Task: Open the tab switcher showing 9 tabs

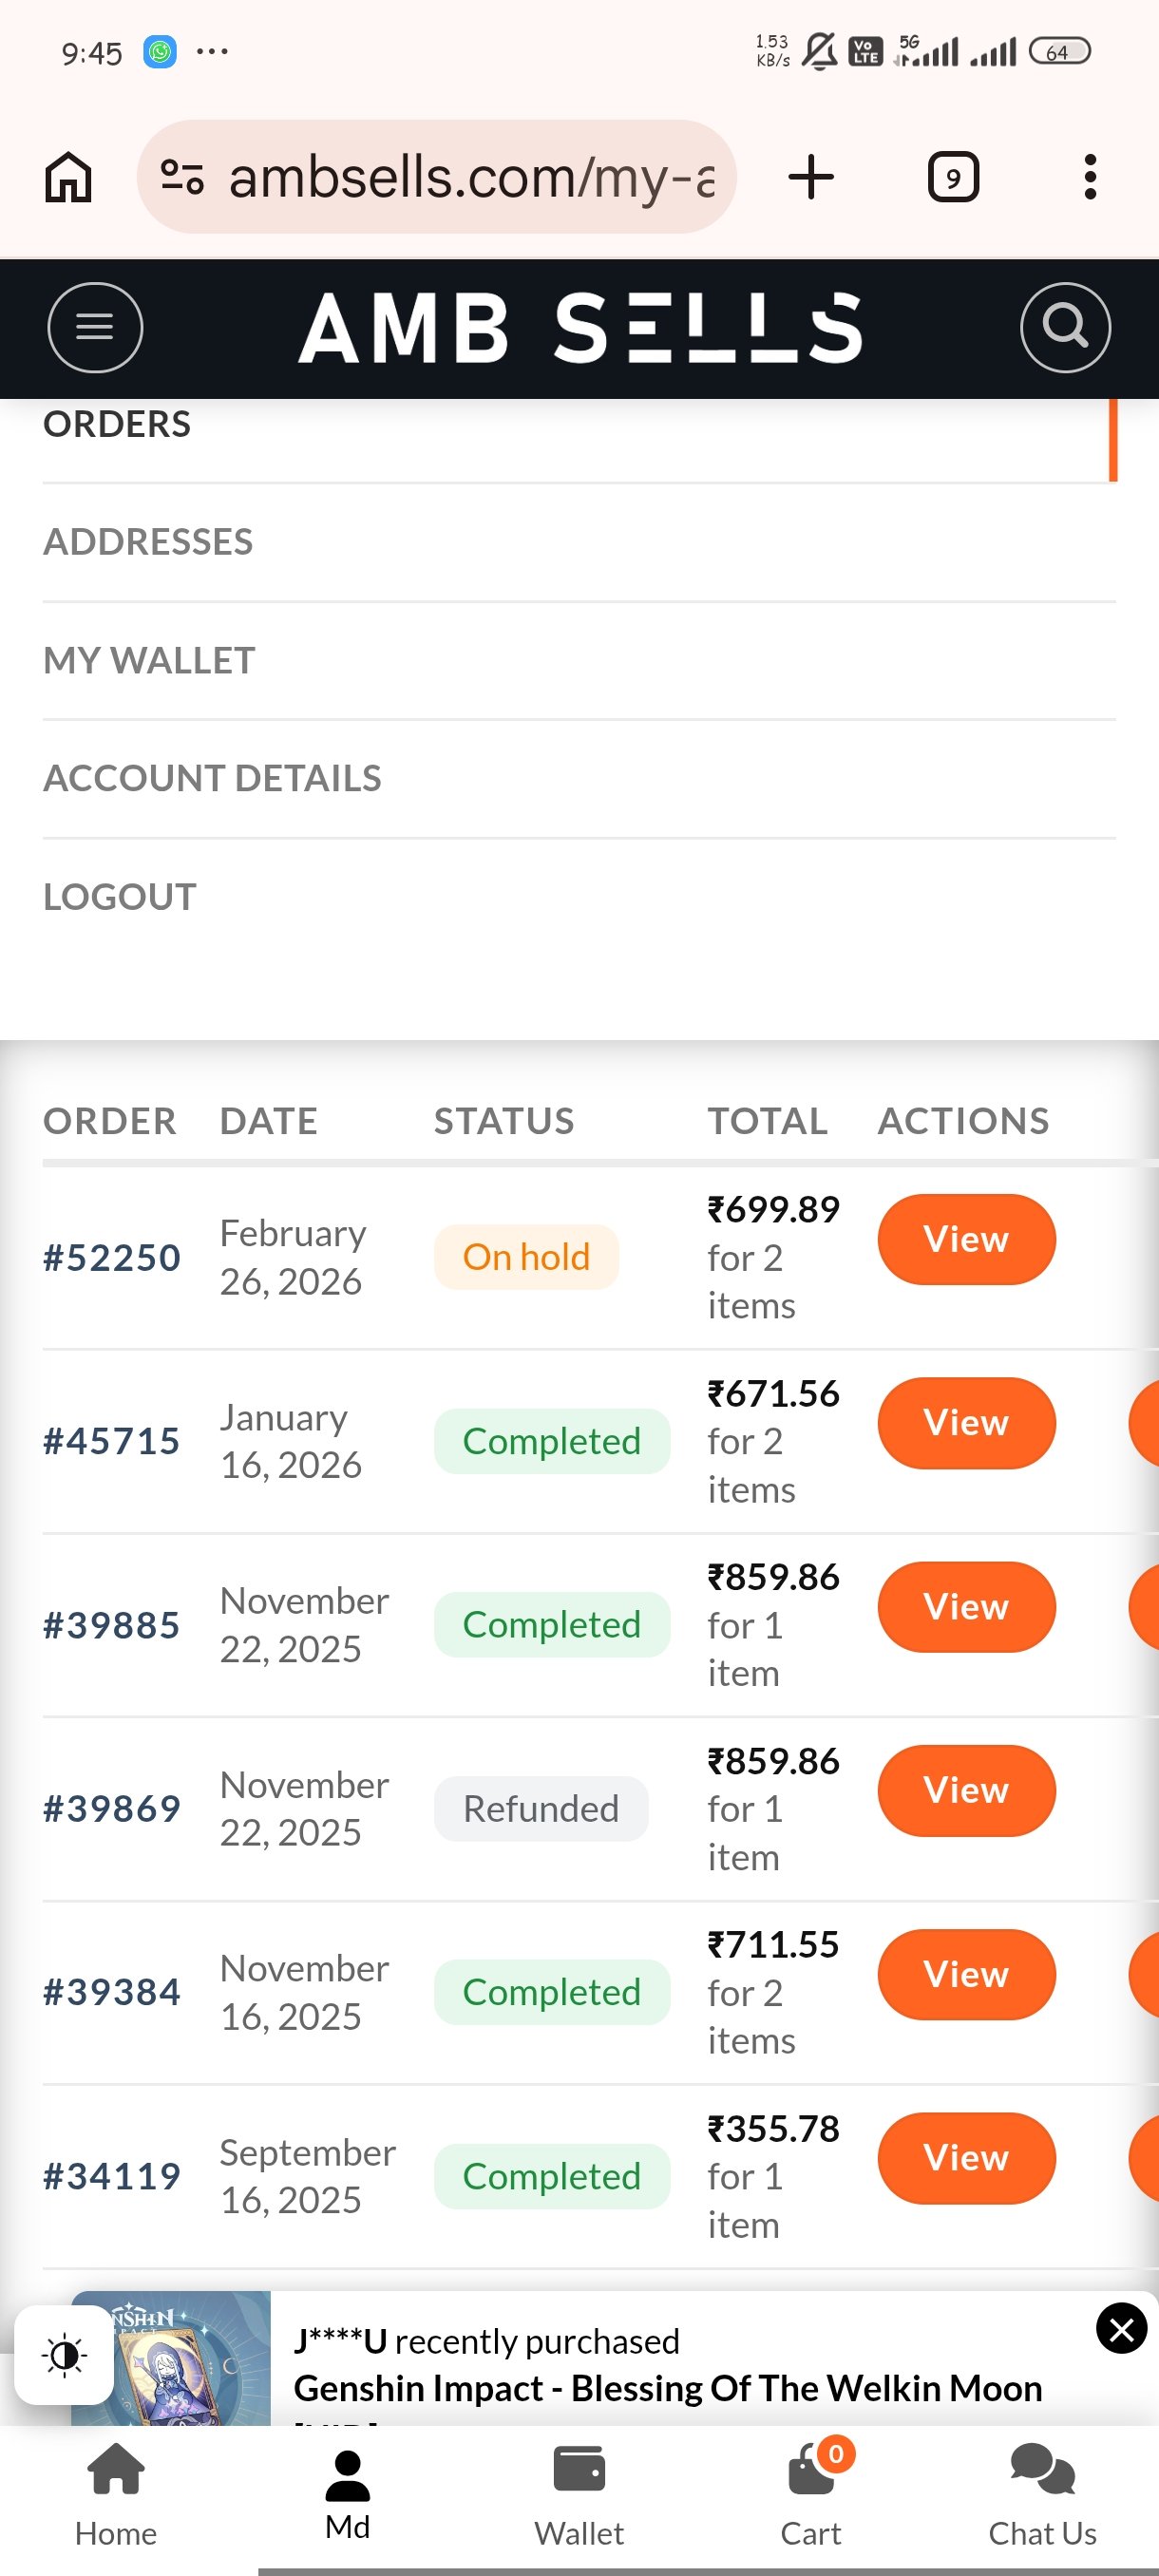Action: coord(952,177)
